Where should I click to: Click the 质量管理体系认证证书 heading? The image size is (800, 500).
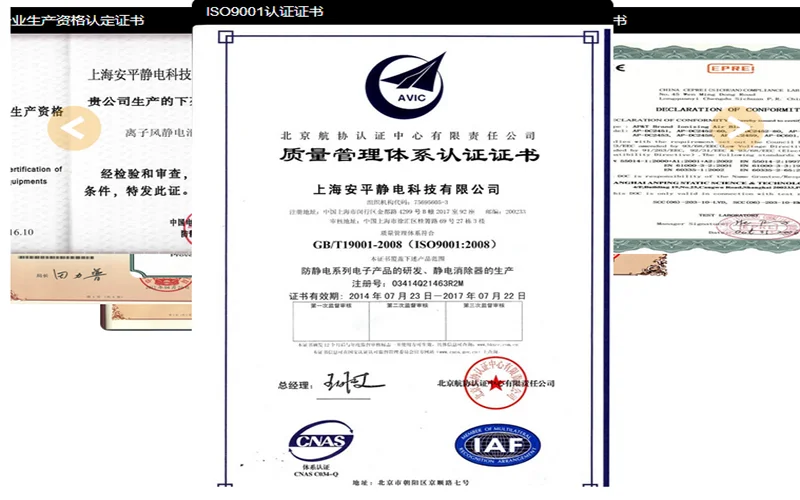coord(409,155)
